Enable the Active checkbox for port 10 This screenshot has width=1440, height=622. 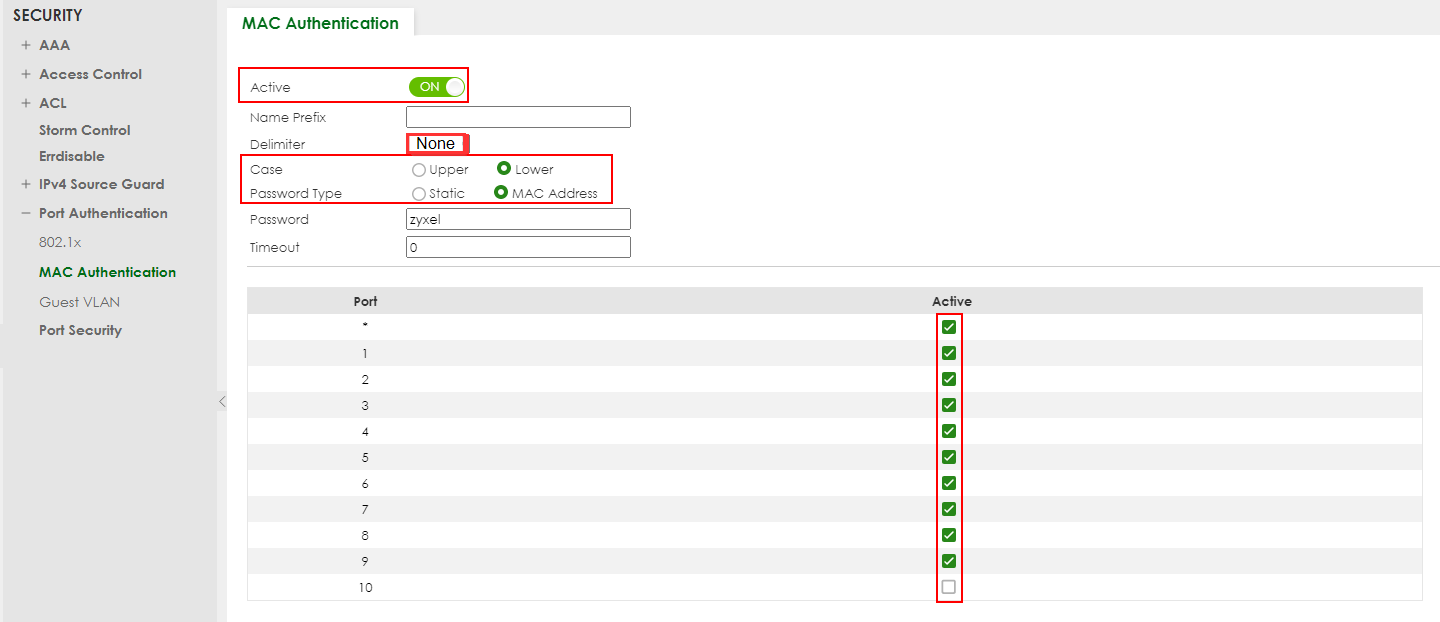(949, 587)
